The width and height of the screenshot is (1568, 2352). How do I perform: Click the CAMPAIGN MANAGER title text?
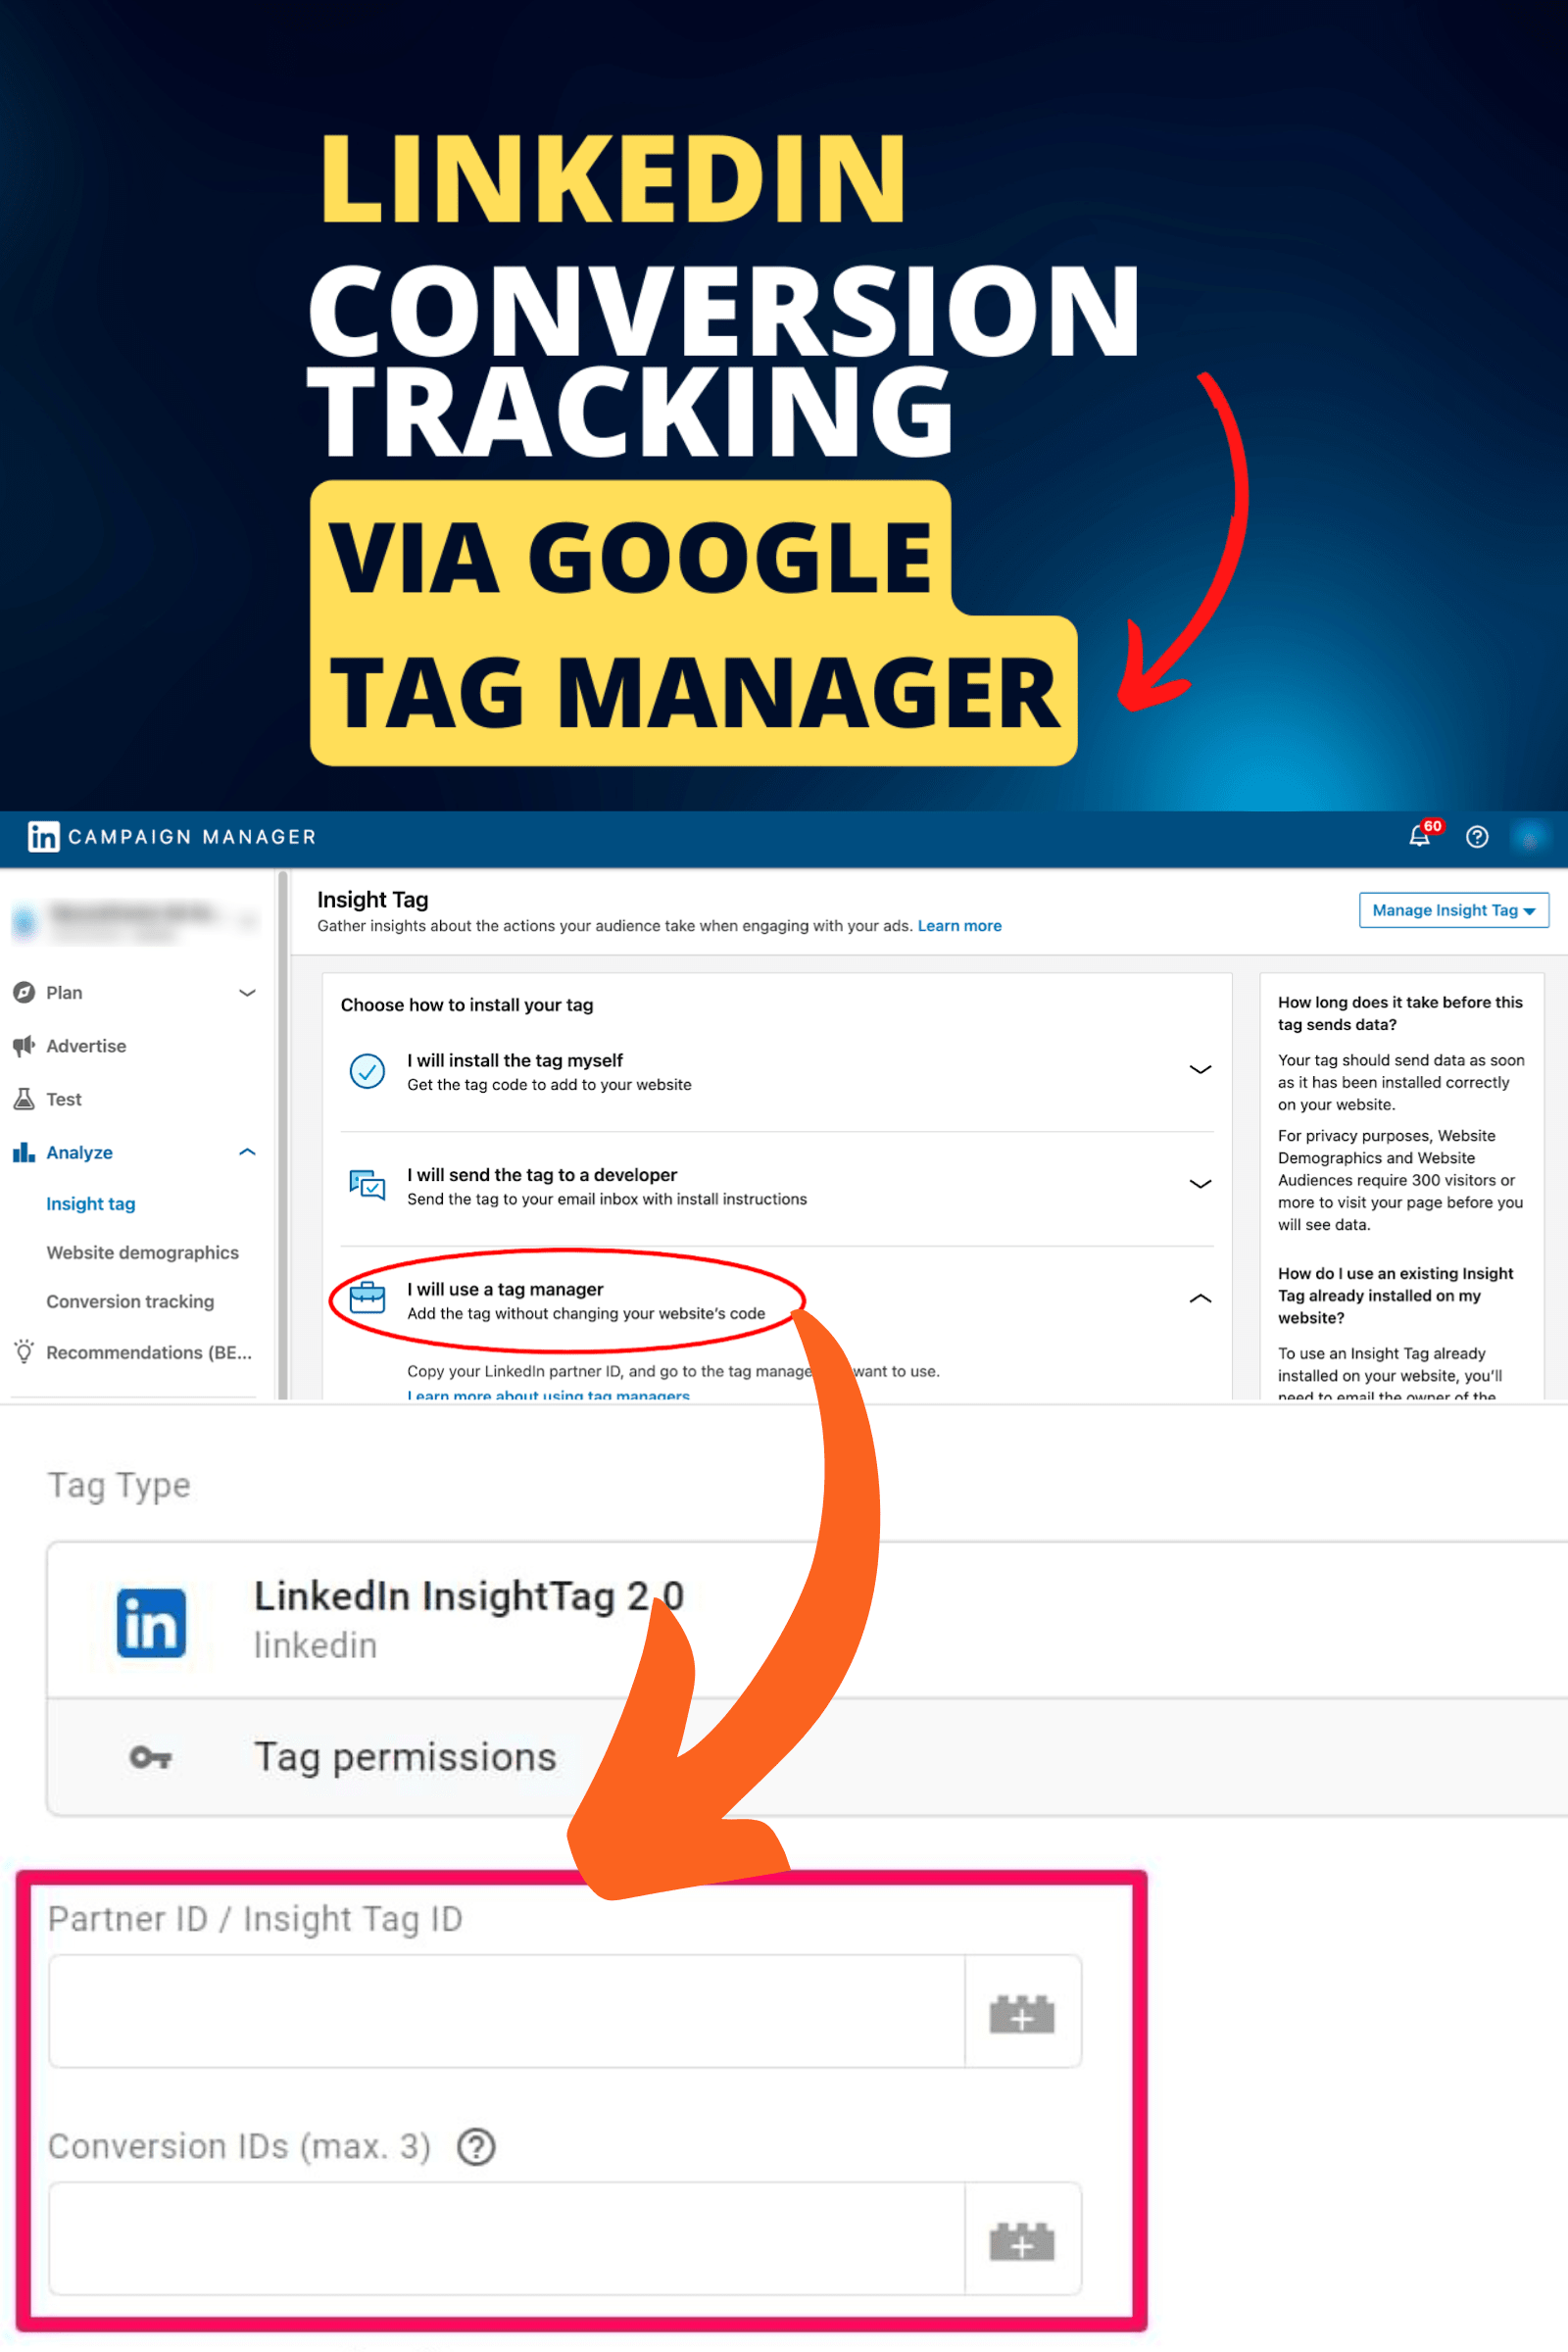[192, 837]
